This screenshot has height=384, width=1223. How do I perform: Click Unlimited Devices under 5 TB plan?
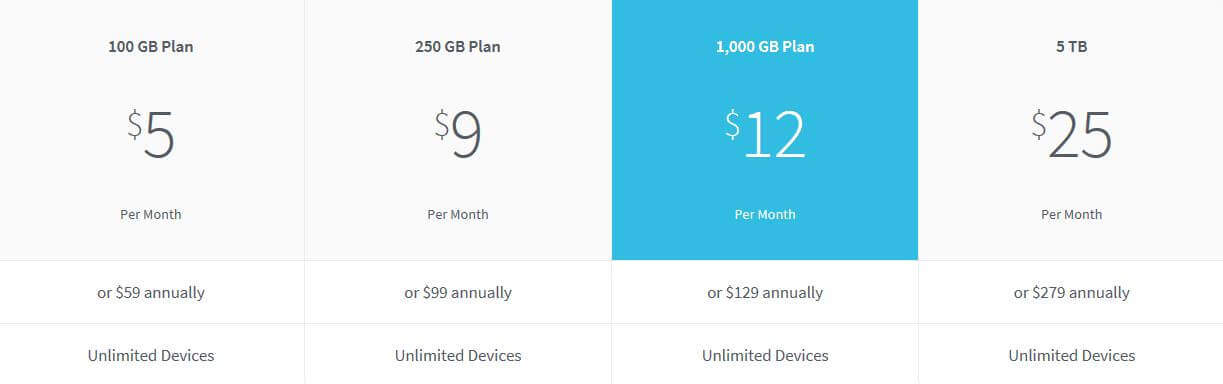pyautogui.click(x=1072, y=355)
